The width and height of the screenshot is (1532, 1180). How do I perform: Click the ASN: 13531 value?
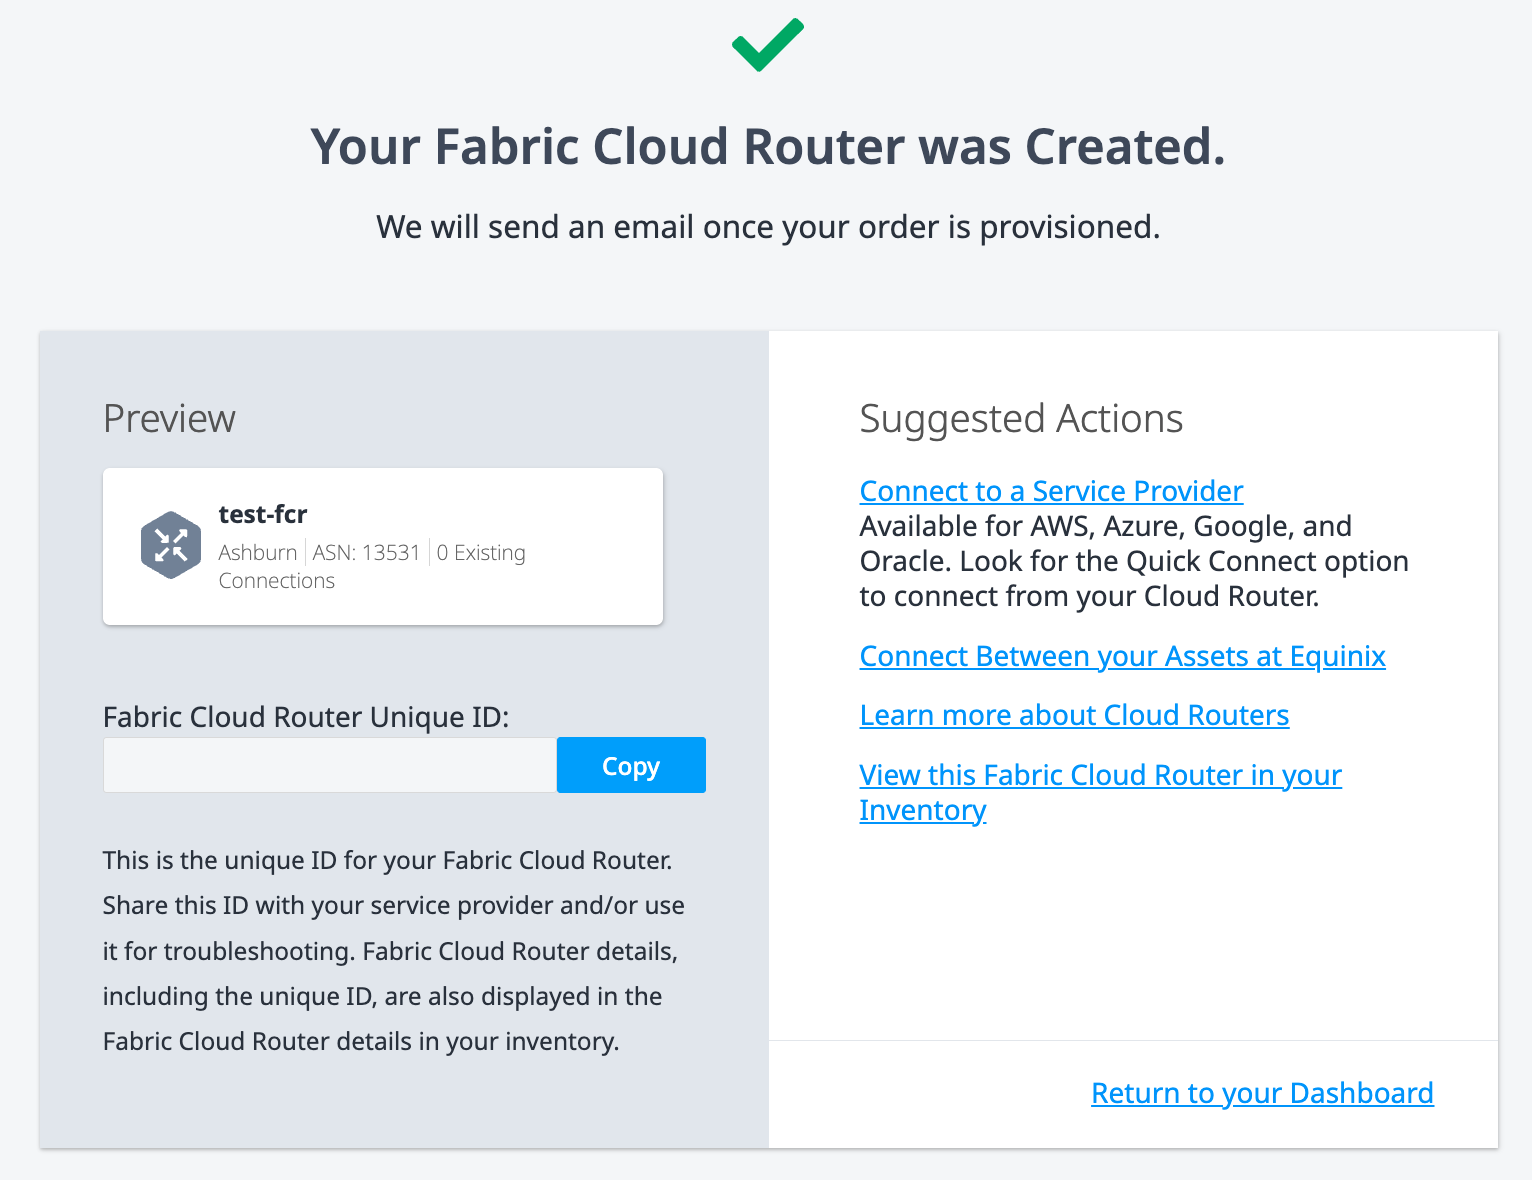367,552
